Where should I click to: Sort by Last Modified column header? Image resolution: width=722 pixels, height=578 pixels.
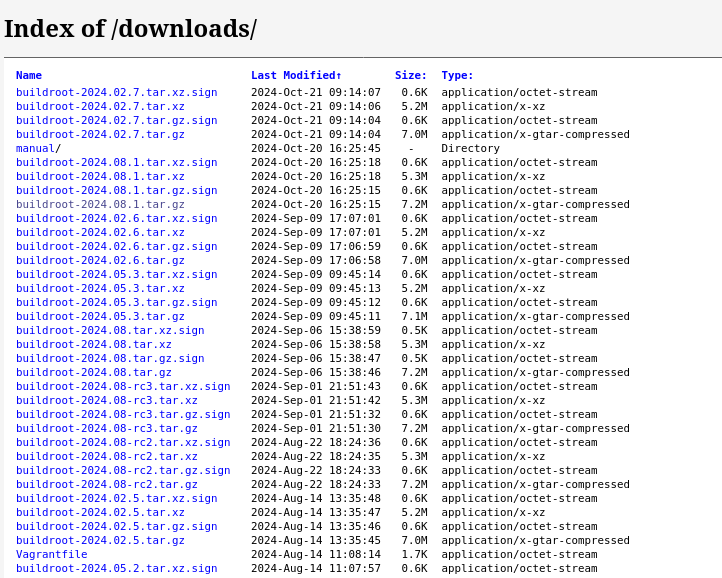tap(292, 75)
